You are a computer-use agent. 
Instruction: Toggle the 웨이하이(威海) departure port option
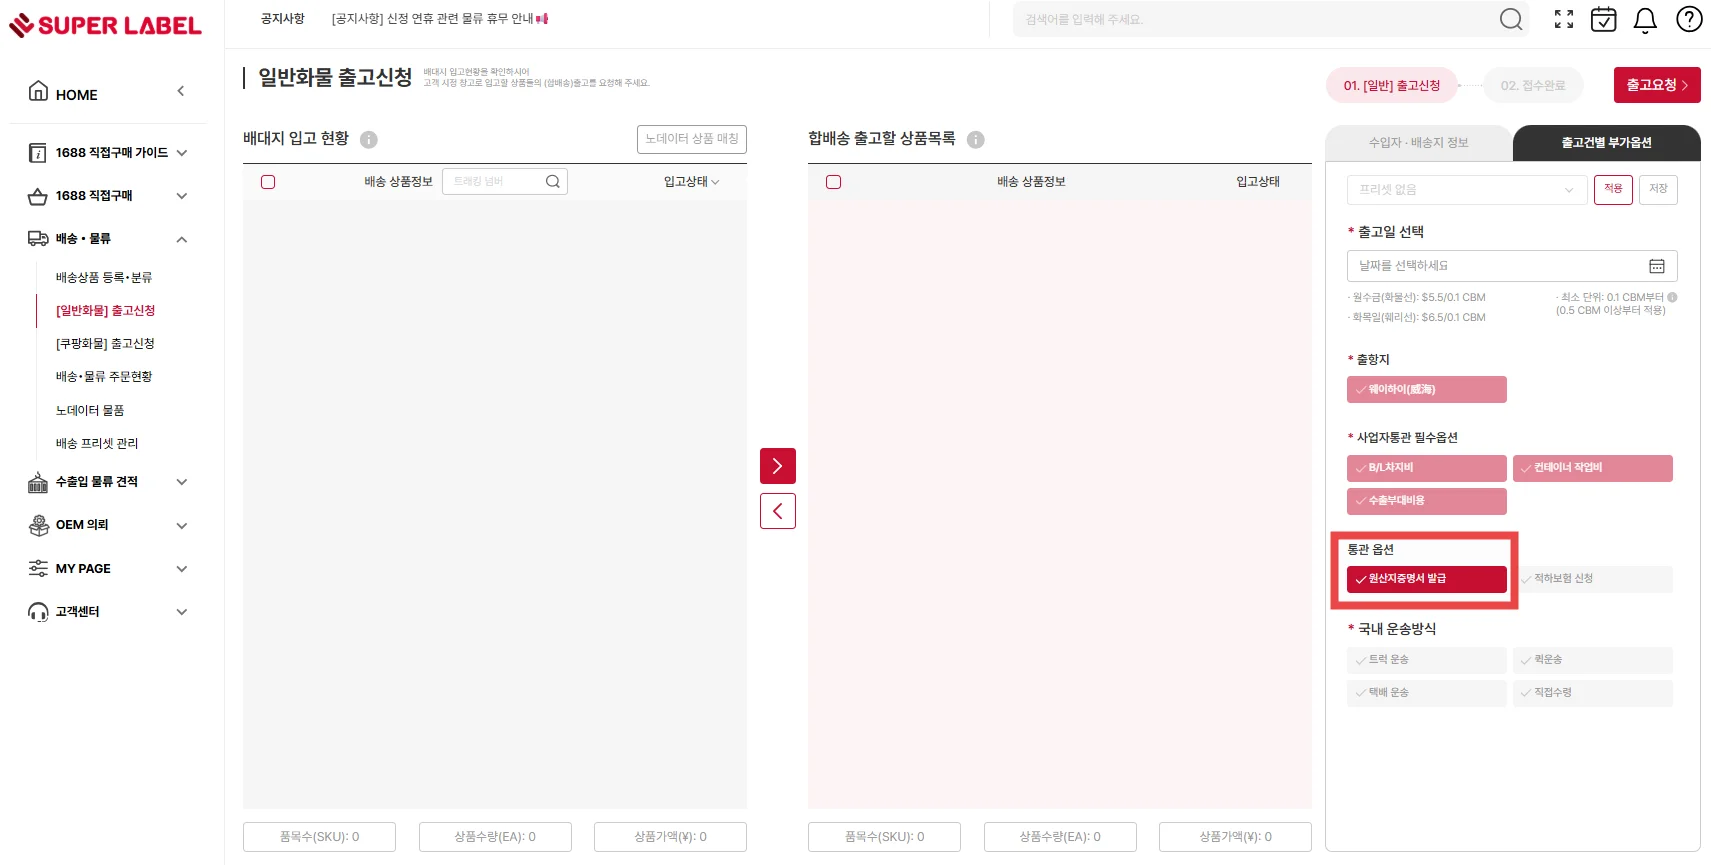point(1427,390)
